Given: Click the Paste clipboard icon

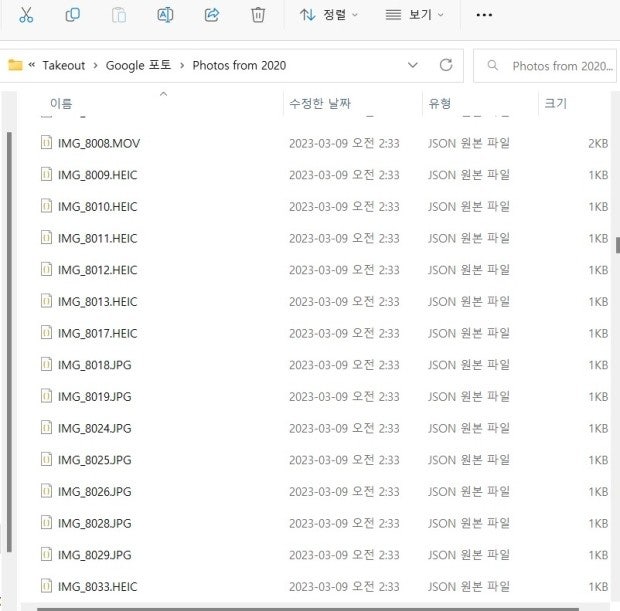Looking at the screenshot, I should 119,15.
